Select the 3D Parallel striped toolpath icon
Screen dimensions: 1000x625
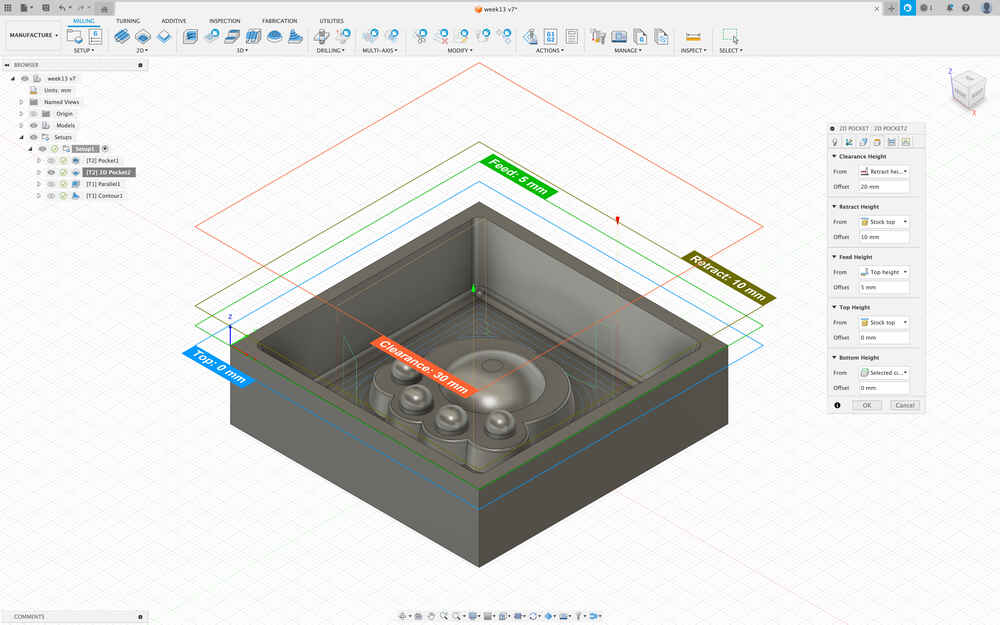click(x=253, y=36)
